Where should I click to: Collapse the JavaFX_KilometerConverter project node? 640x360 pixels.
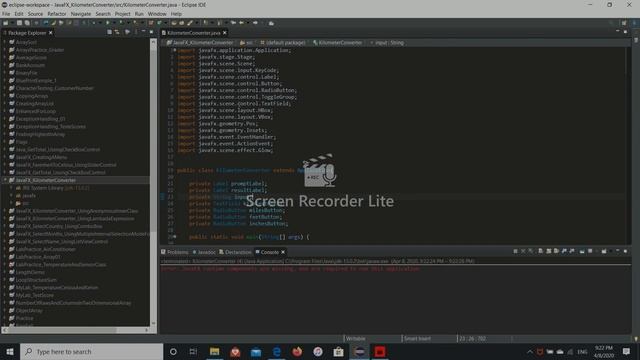pyautogui.click(x=5, y=180)
